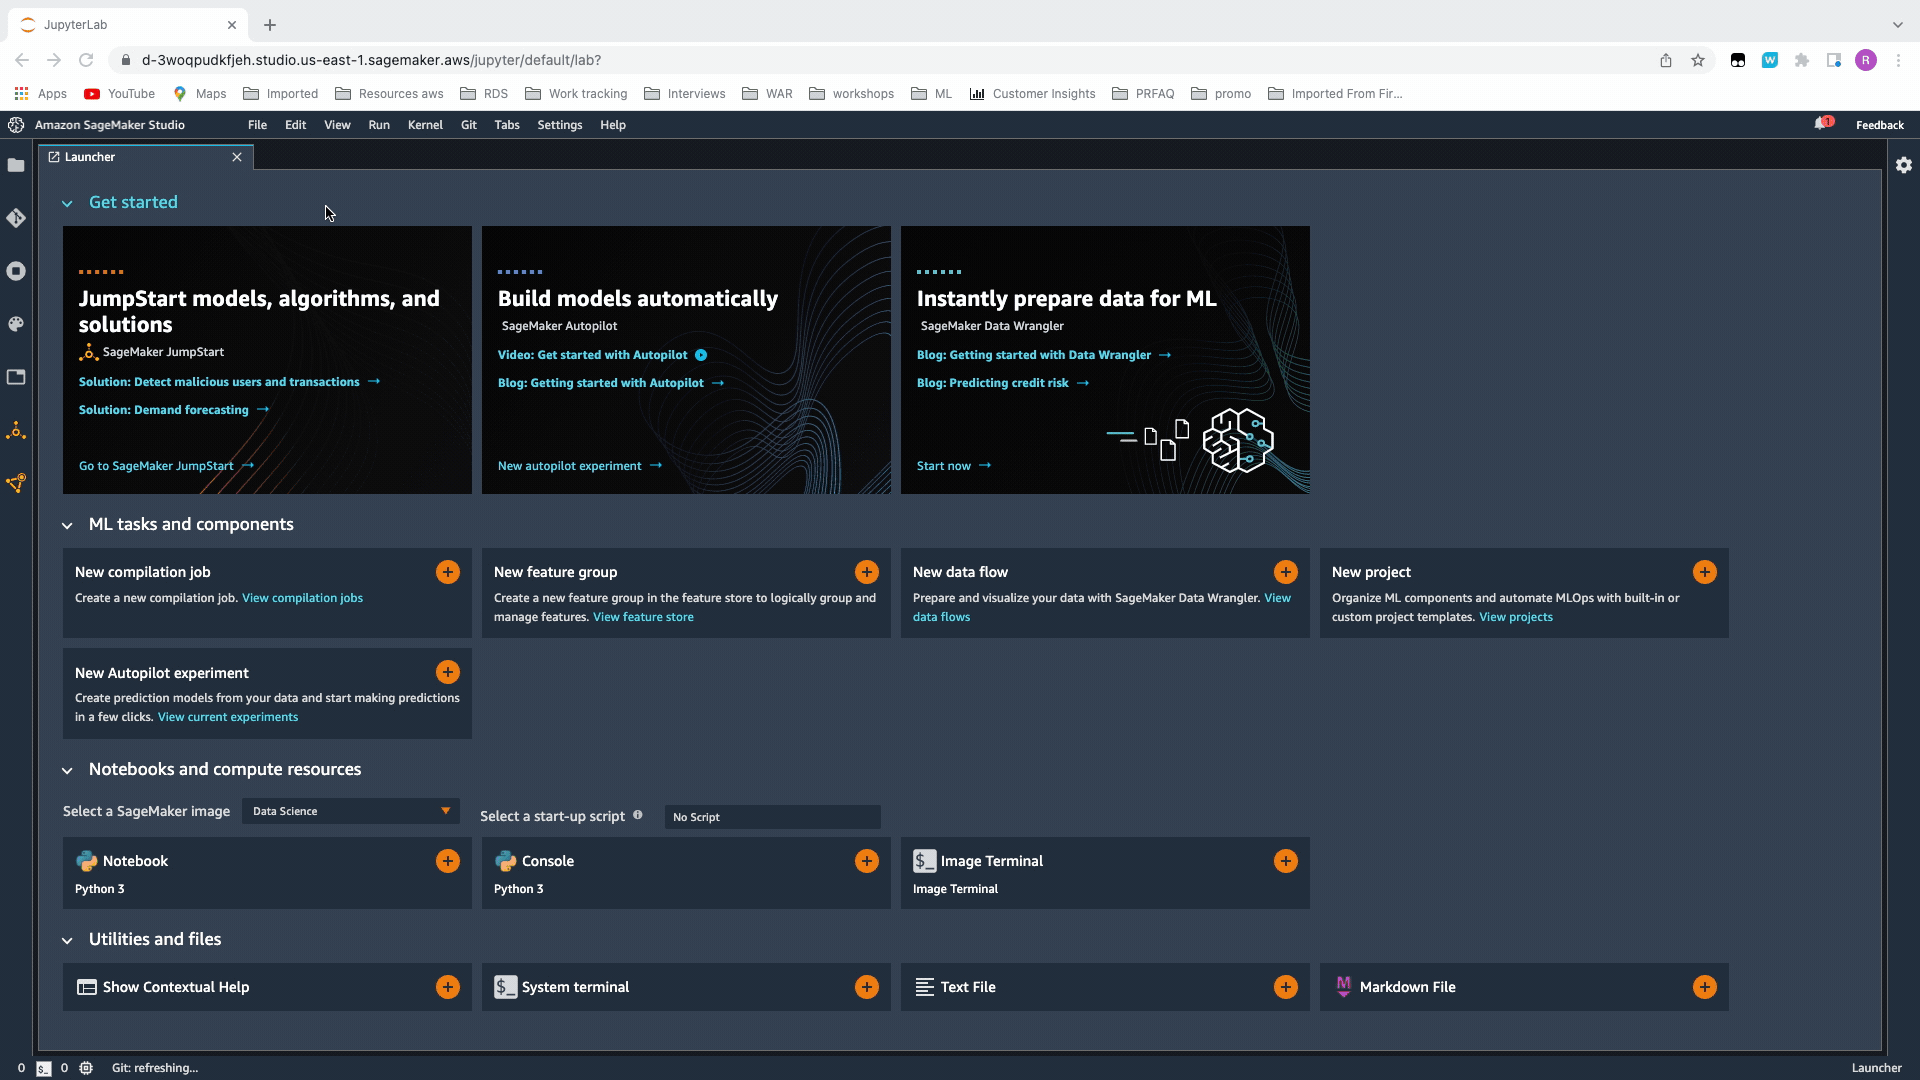Click start-up script info icon
This screenshot has height=1080, width=1920.
click(x=638, y=815)
